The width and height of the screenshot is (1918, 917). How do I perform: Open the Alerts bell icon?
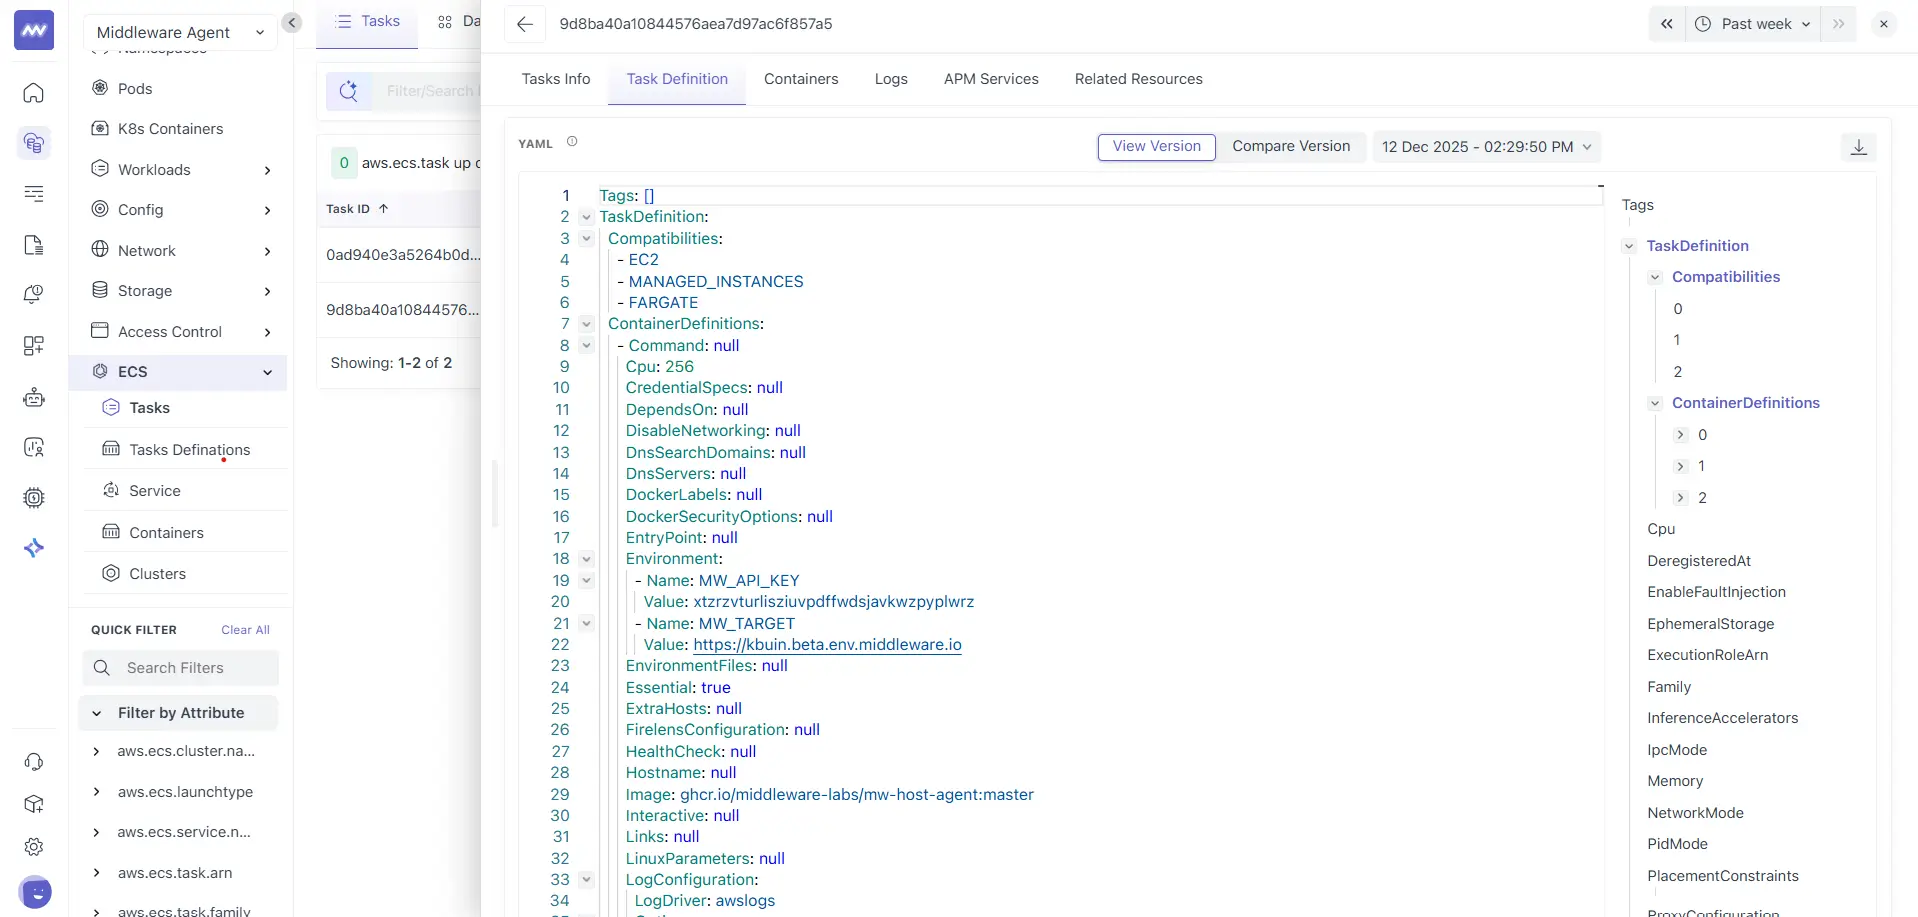pos(33,294)
